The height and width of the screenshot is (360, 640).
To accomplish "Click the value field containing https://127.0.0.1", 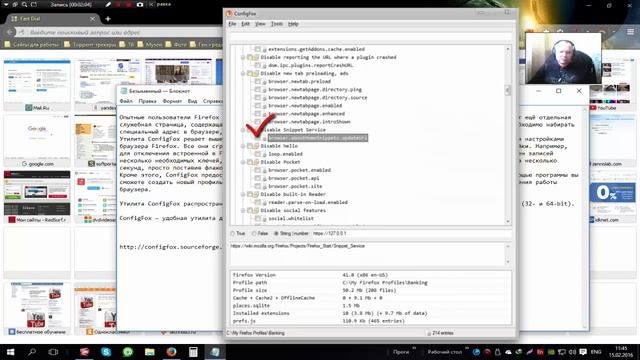I will pyautogui.click(x=411, y=233).
